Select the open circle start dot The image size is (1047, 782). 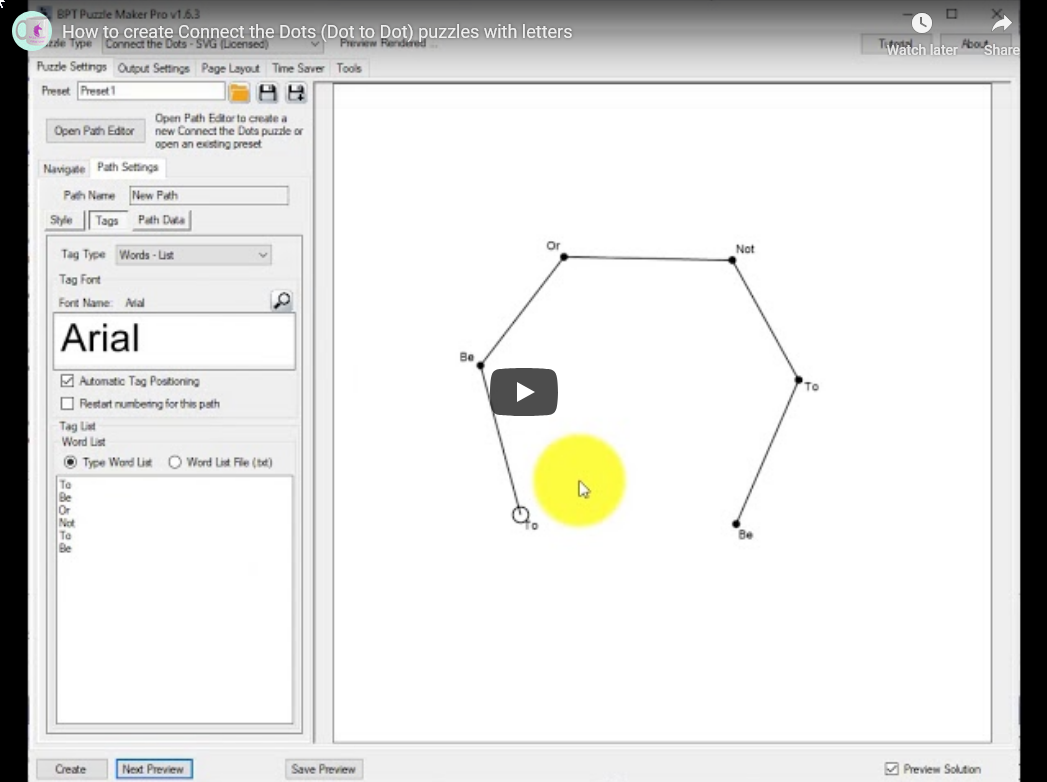point(521,515)
